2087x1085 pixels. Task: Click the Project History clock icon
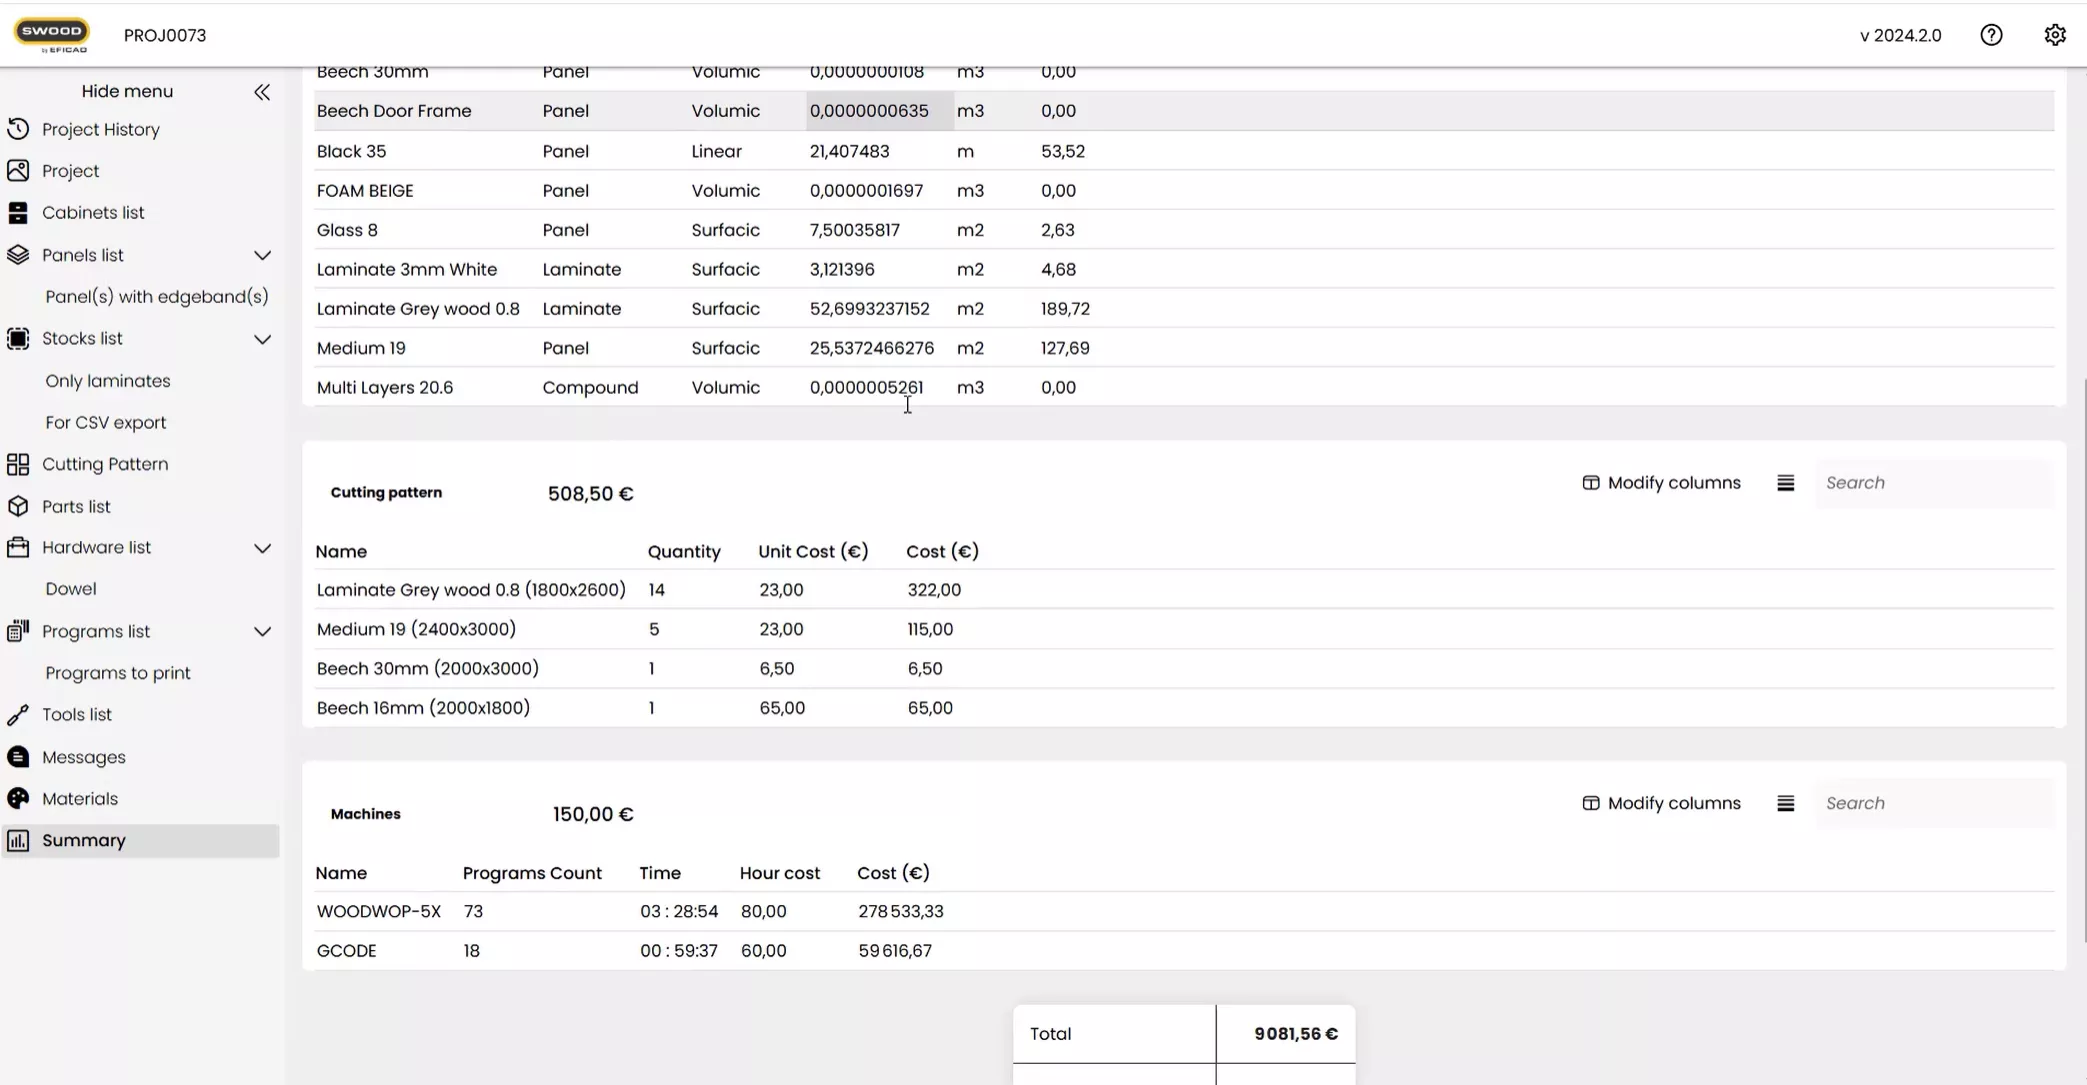[18, 129]
